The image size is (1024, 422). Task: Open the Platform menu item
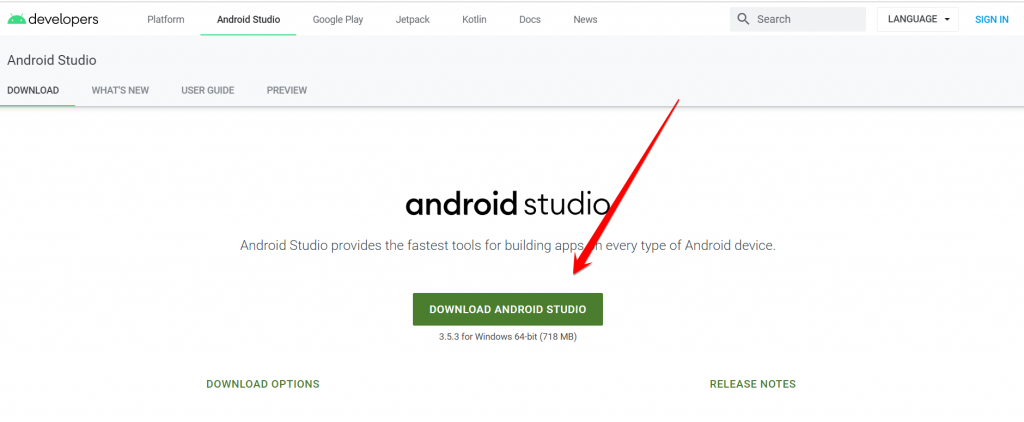pos(165,20)
